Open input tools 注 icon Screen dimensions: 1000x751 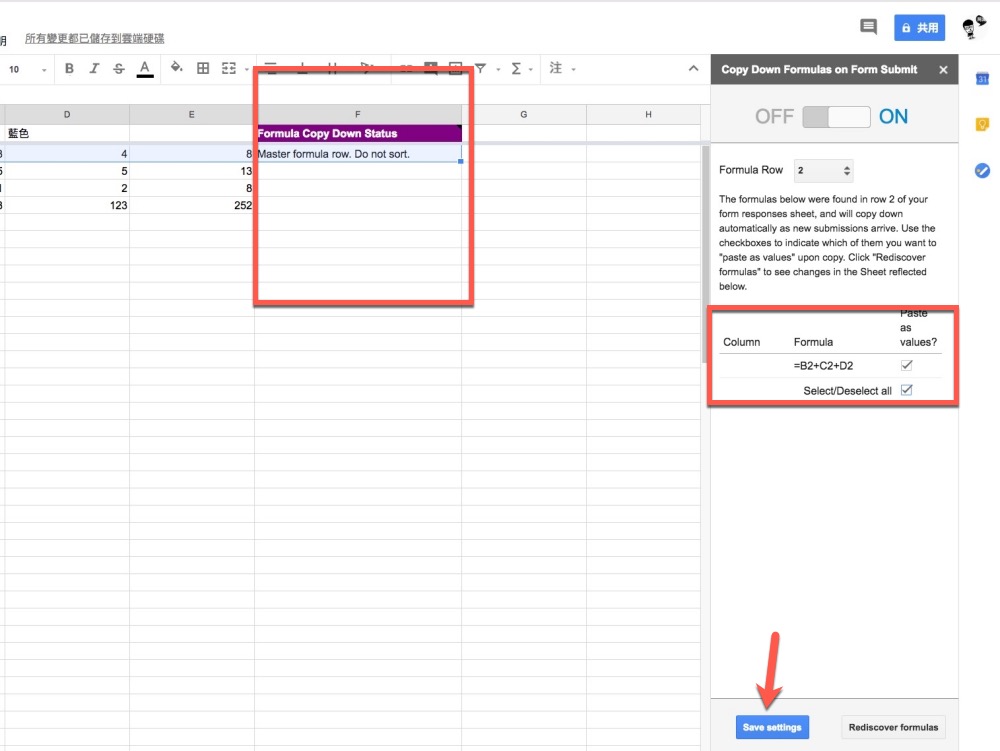click(x=555, y=68)
